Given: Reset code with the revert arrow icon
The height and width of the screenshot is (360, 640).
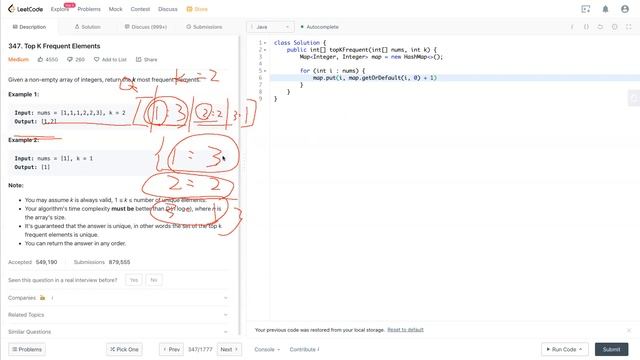Looking at the screenshot, I should point(600,27).
